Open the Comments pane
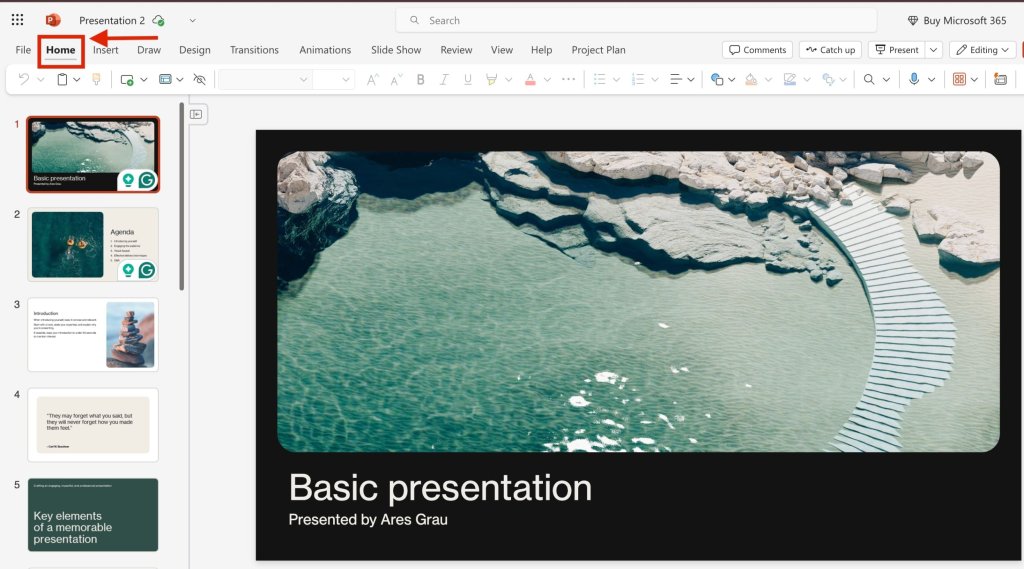1024x569 pixels. pyautogui.click(x=758, y=50)
